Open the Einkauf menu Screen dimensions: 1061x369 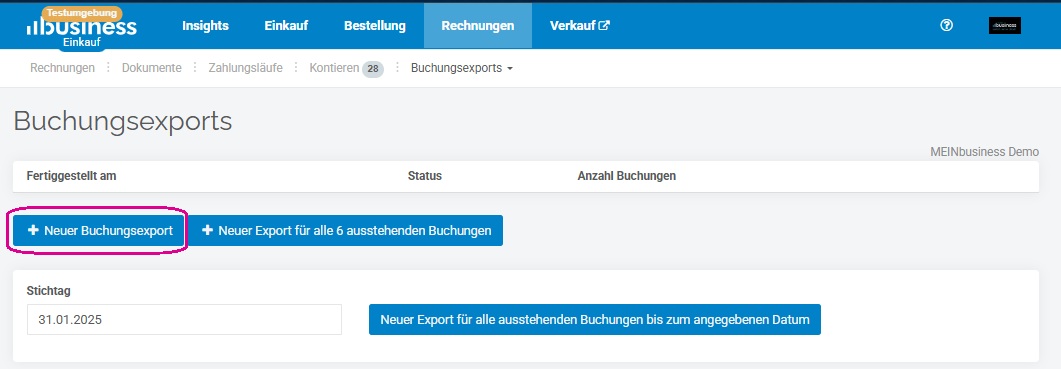(286, 26)
